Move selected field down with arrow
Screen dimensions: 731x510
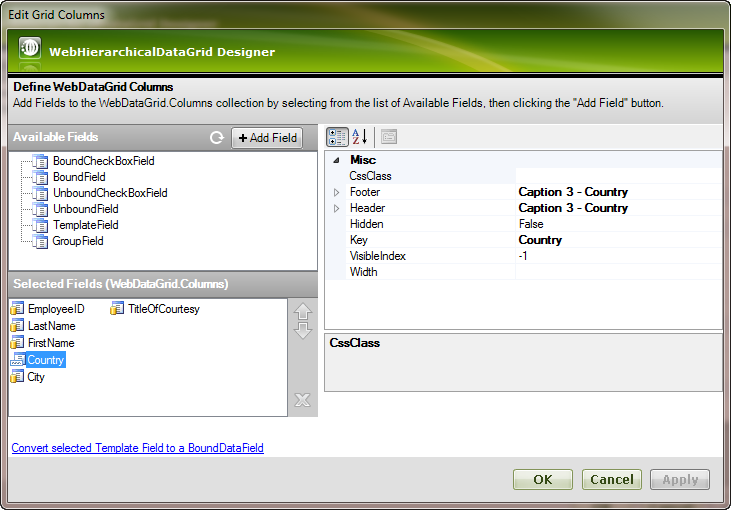pos(303,331)
